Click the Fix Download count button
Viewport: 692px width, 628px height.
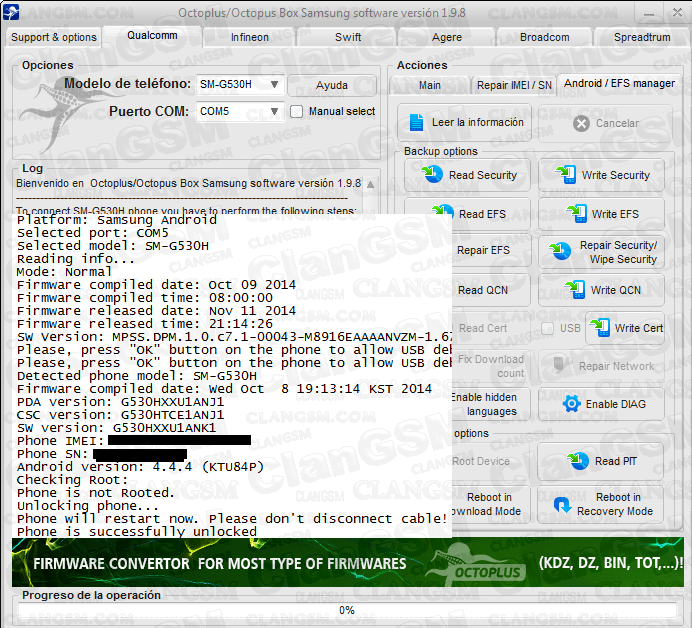(x=490, y=366)
